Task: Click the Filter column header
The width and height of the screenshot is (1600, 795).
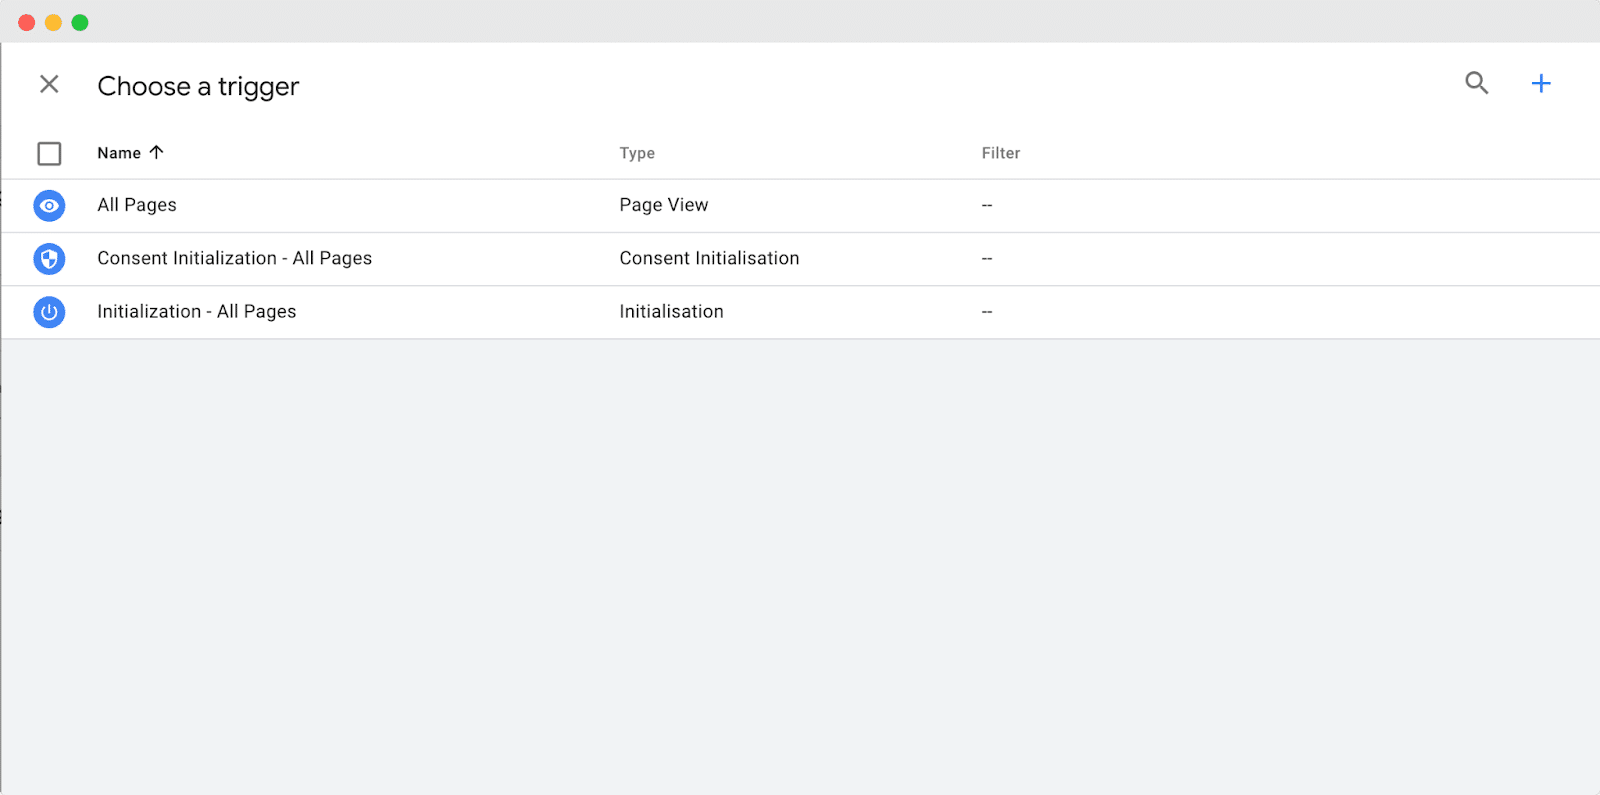Action: coord(1001,153)
